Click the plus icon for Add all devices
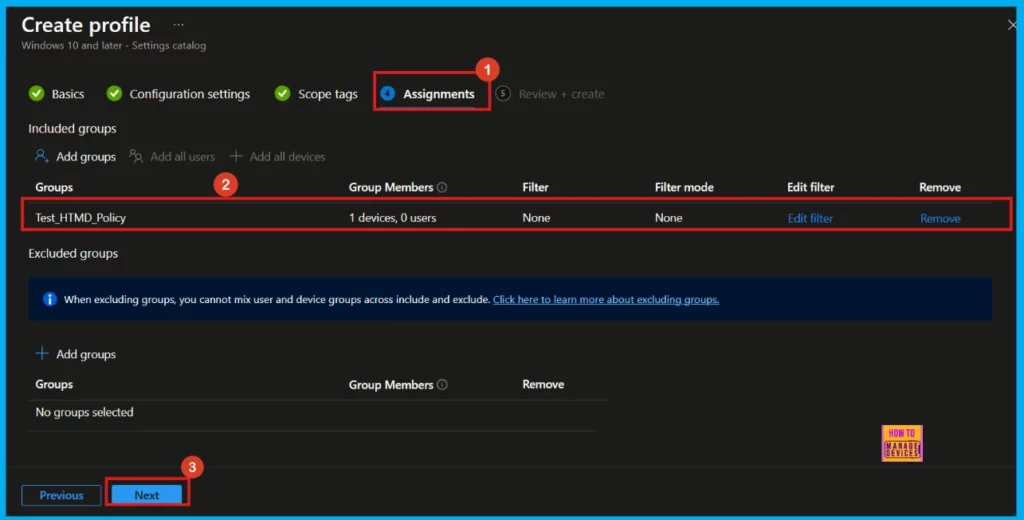 (x=236, y=156)
